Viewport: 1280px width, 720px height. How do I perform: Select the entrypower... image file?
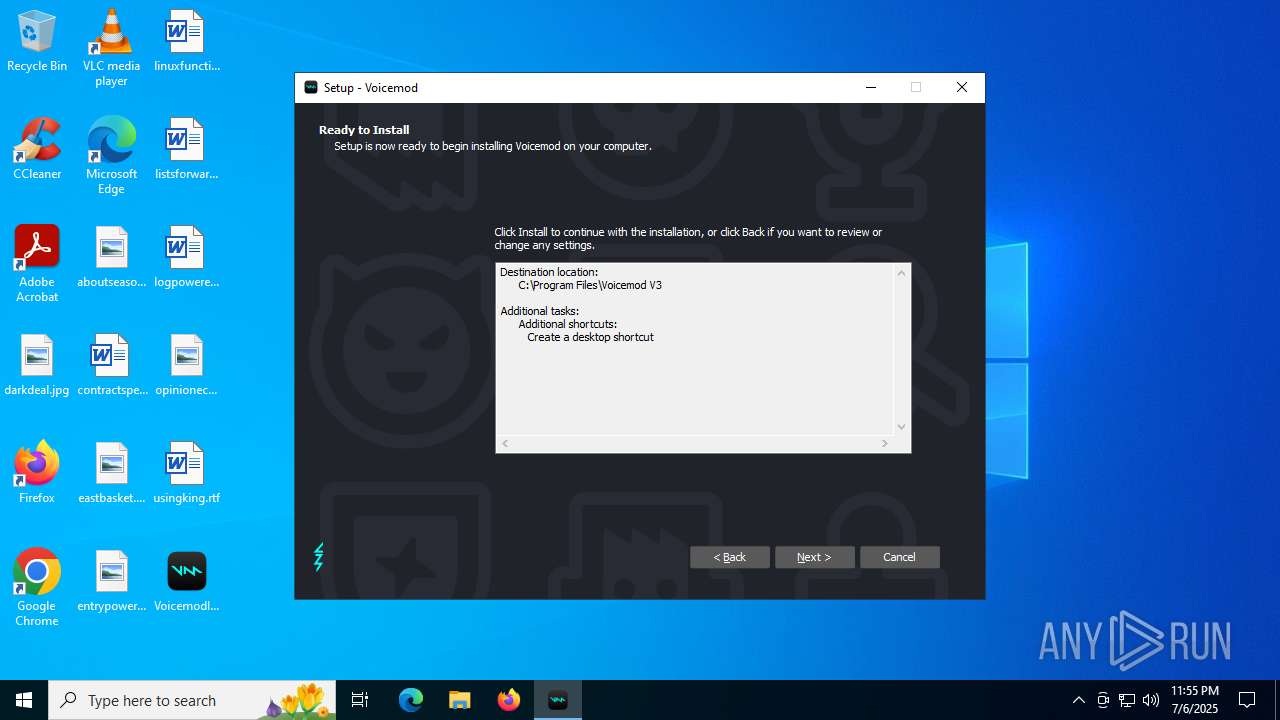pyautogui.click(x=111, y=581)
